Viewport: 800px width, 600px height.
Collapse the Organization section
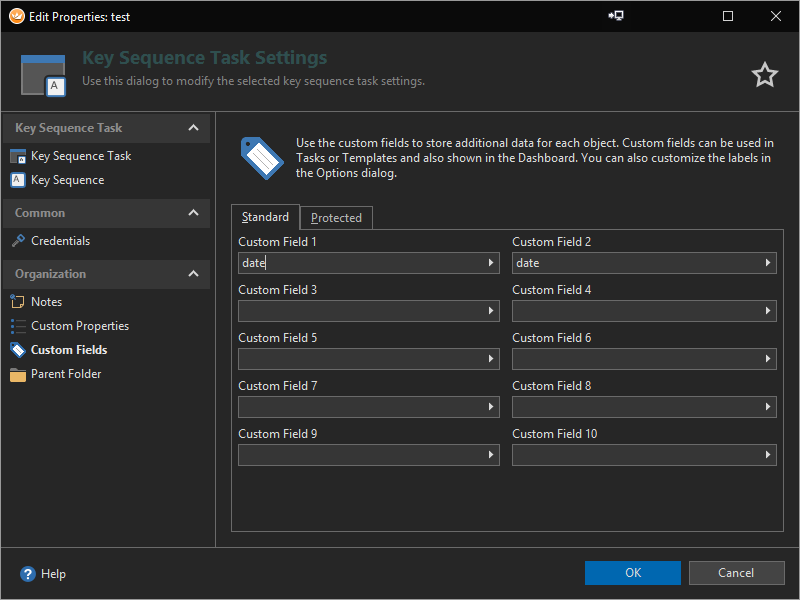(193, 274)
